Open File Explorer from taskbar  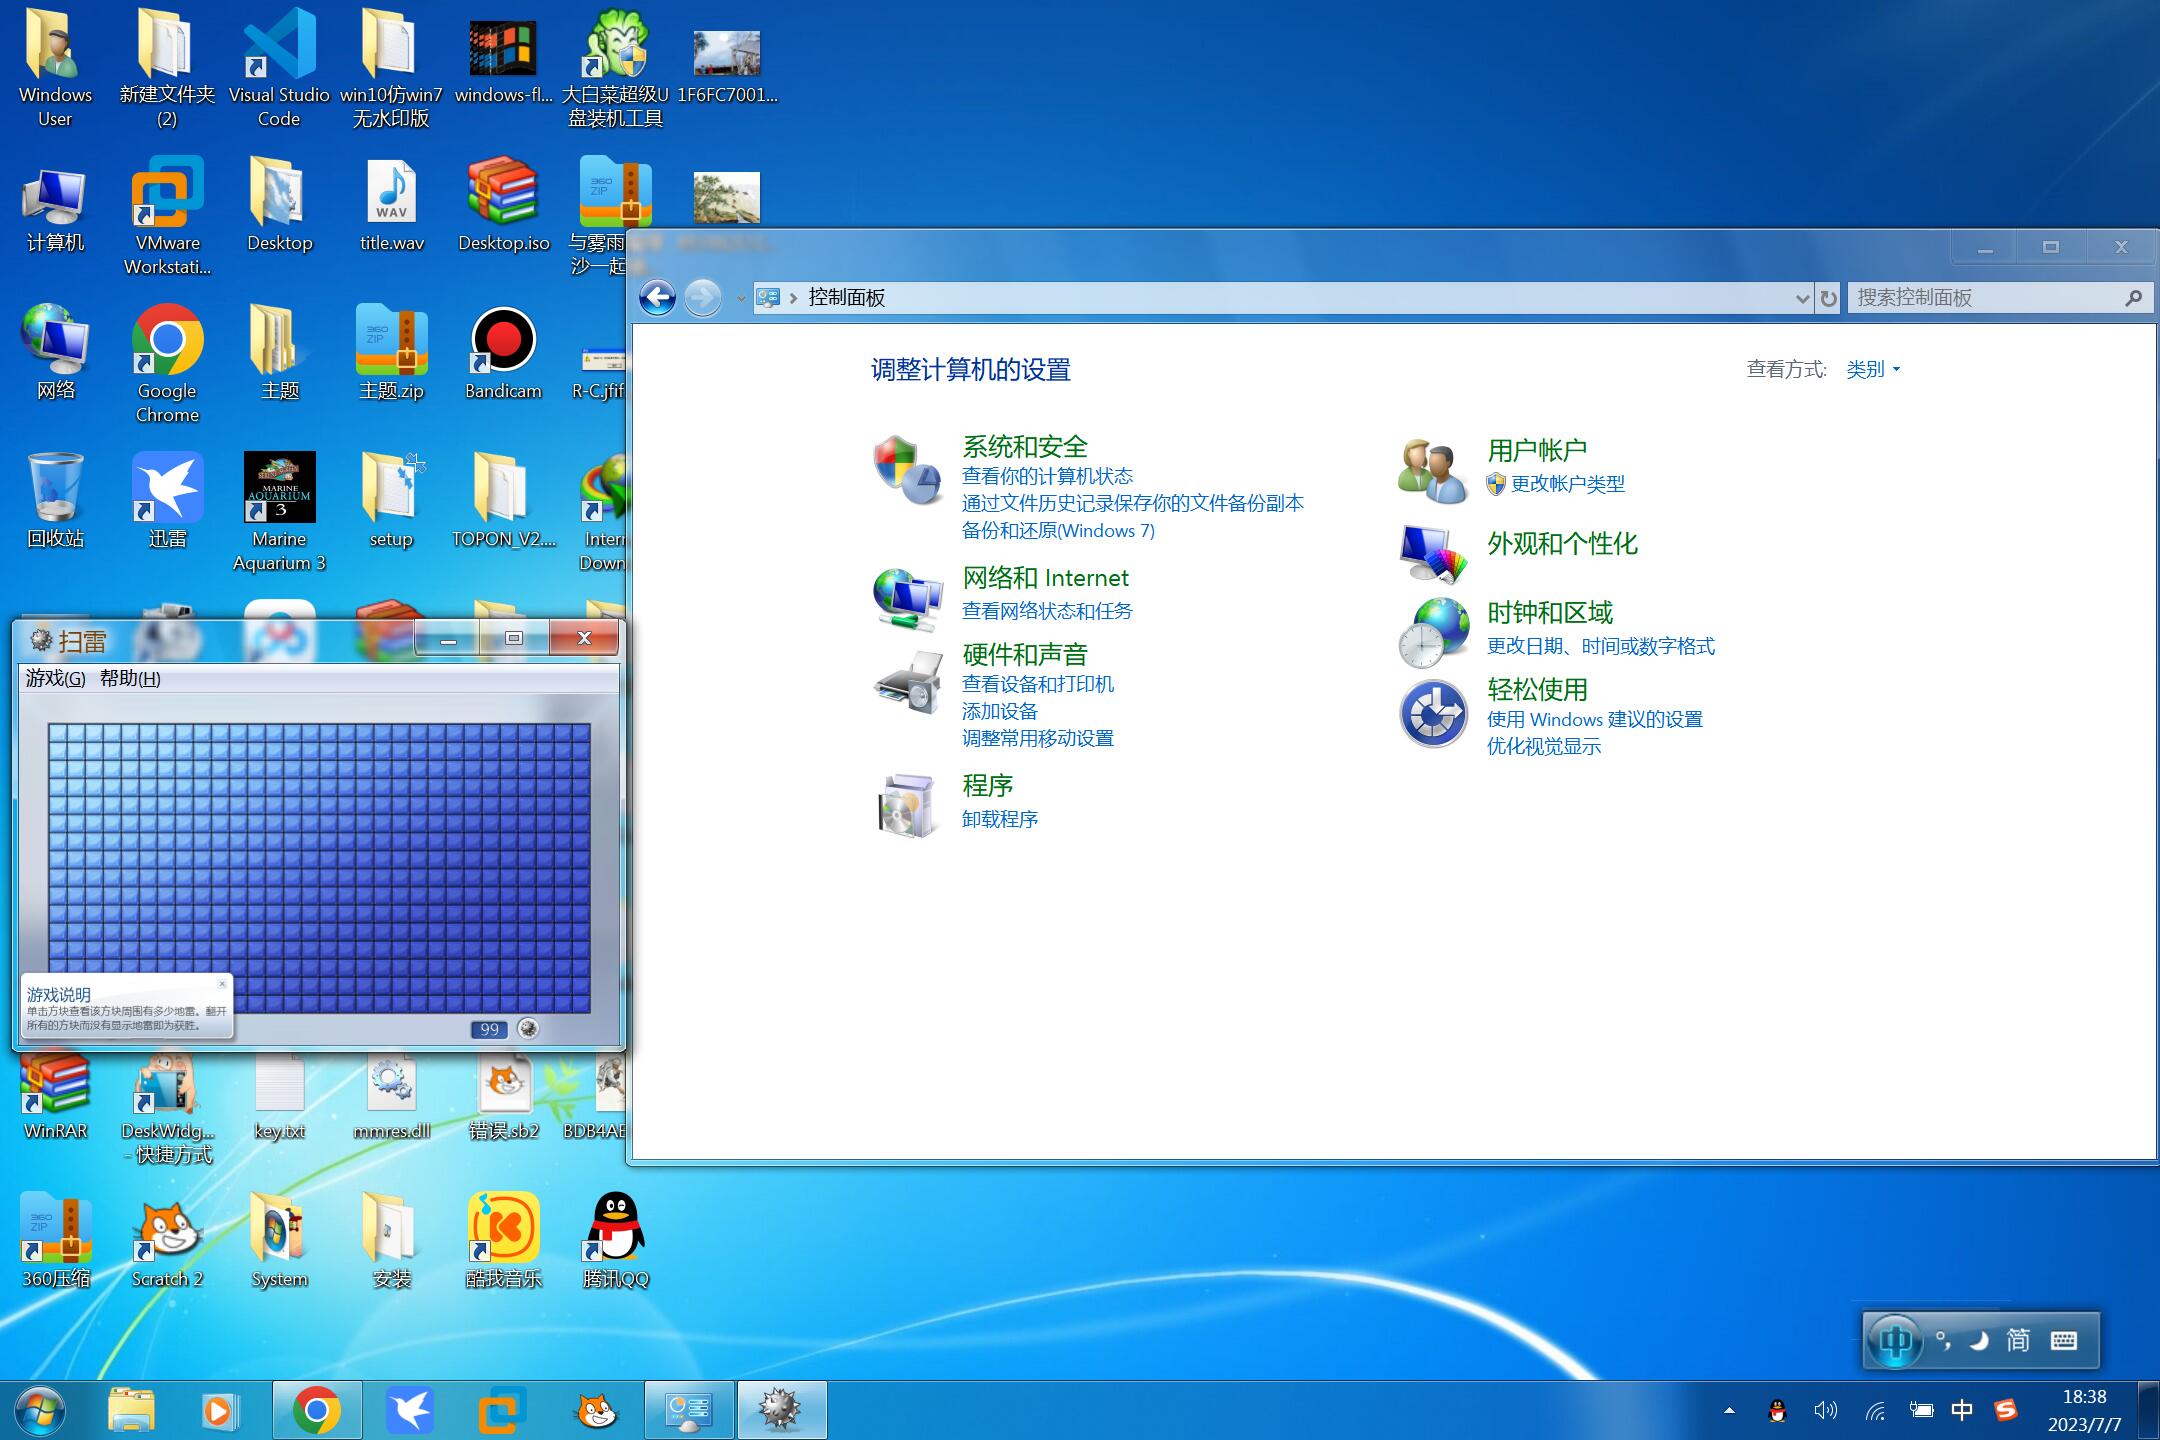131,1411
